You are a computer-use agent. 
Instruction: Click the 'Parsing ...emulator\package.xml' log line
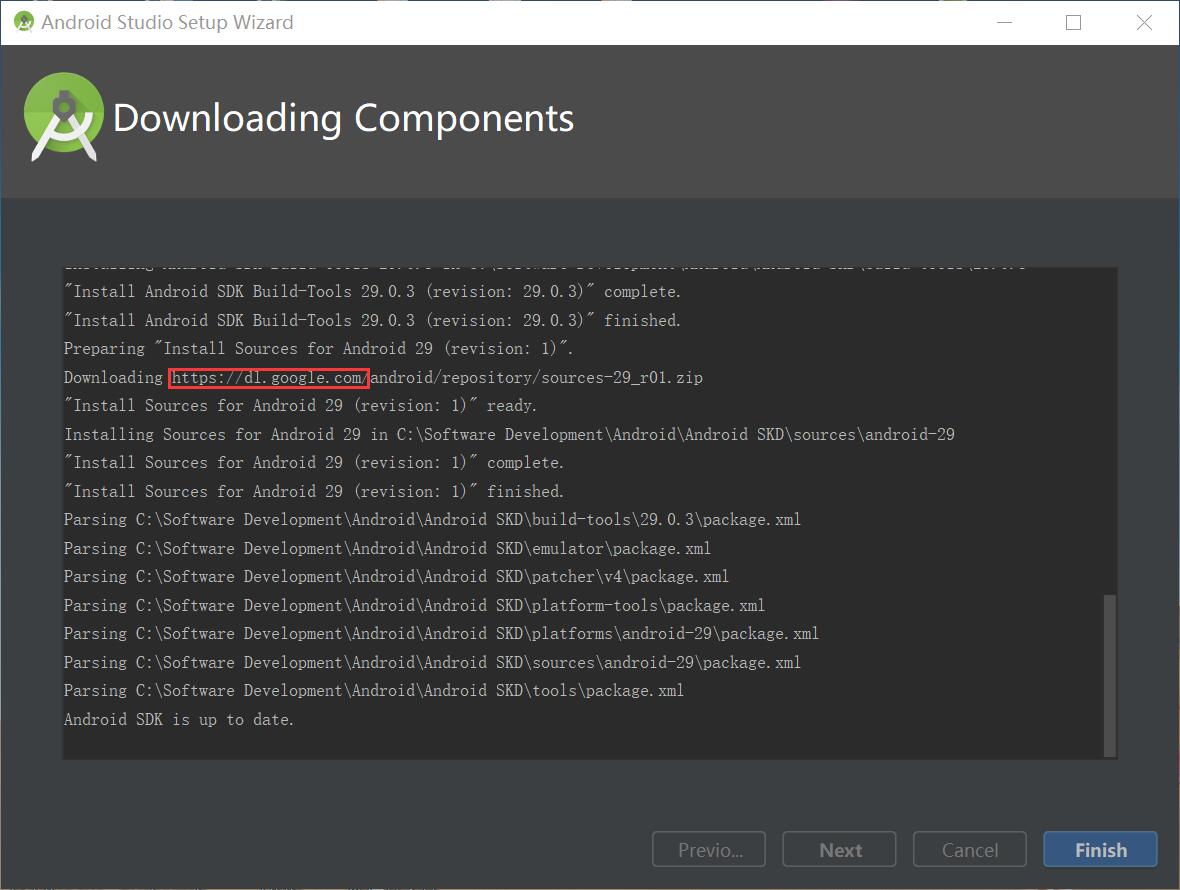(387, 548)
